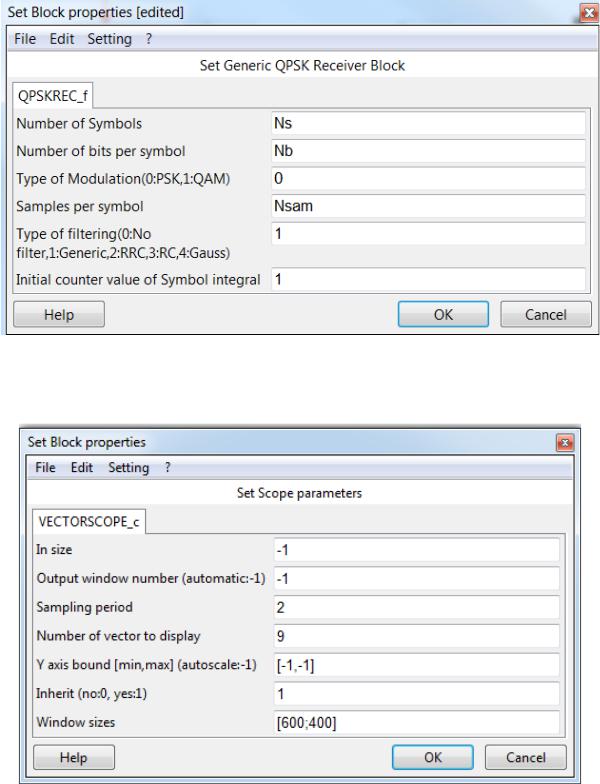Click the Number of Symbols field
600x784 pixels.
click(x=428, y=124)
